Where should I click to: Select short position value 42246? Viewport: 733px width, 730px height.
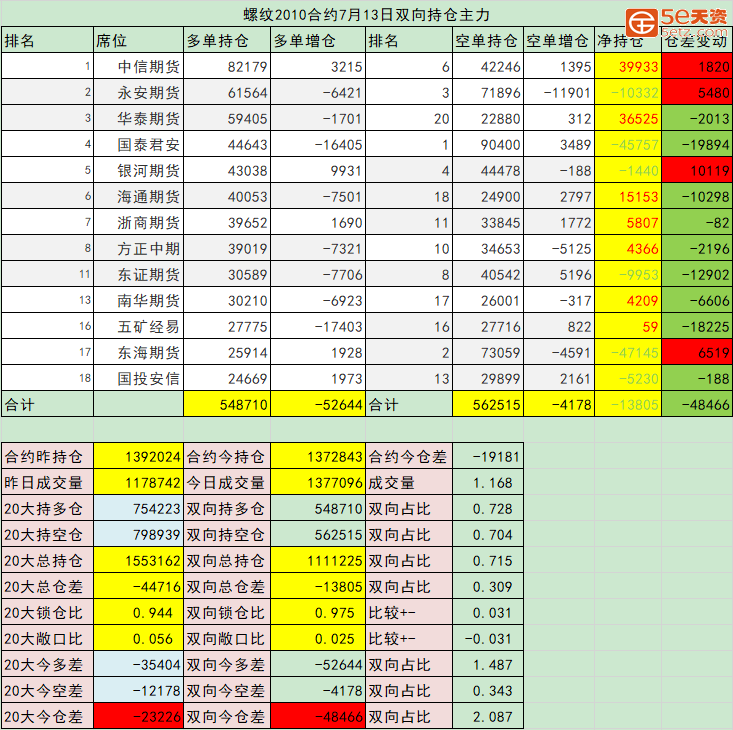coord(488,66)
